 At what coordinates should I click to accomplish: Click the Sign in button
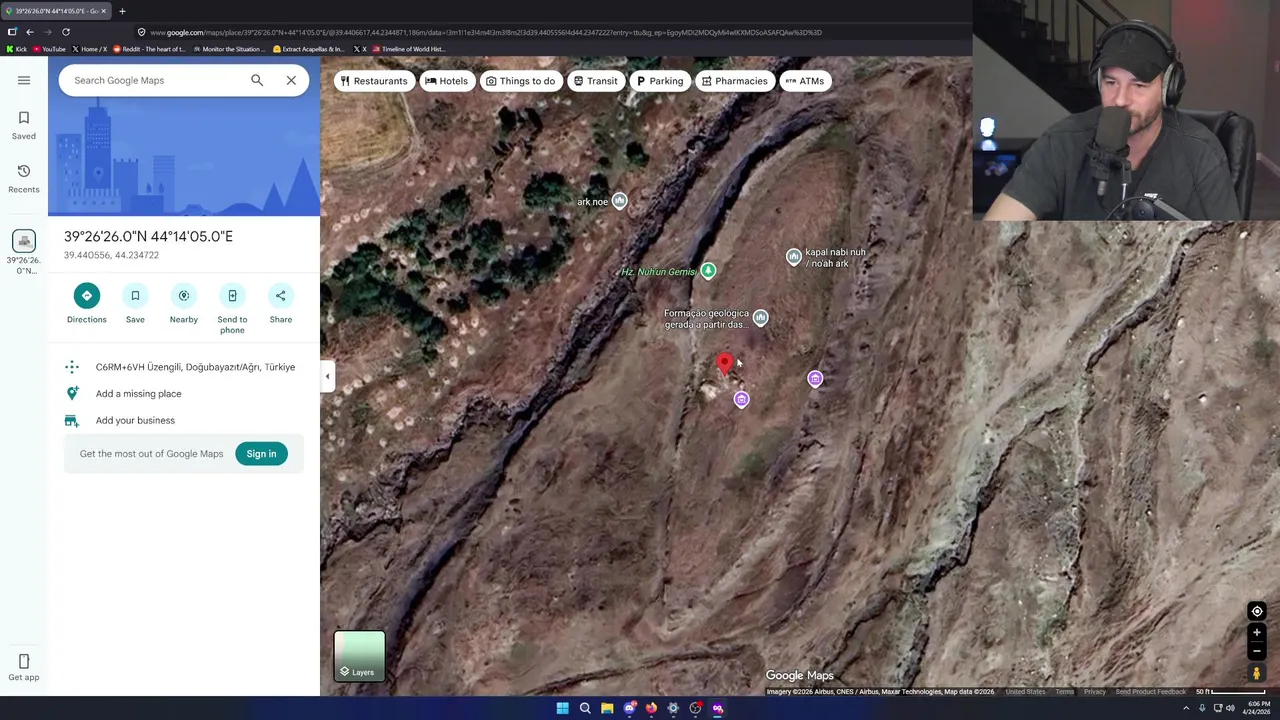261,454
